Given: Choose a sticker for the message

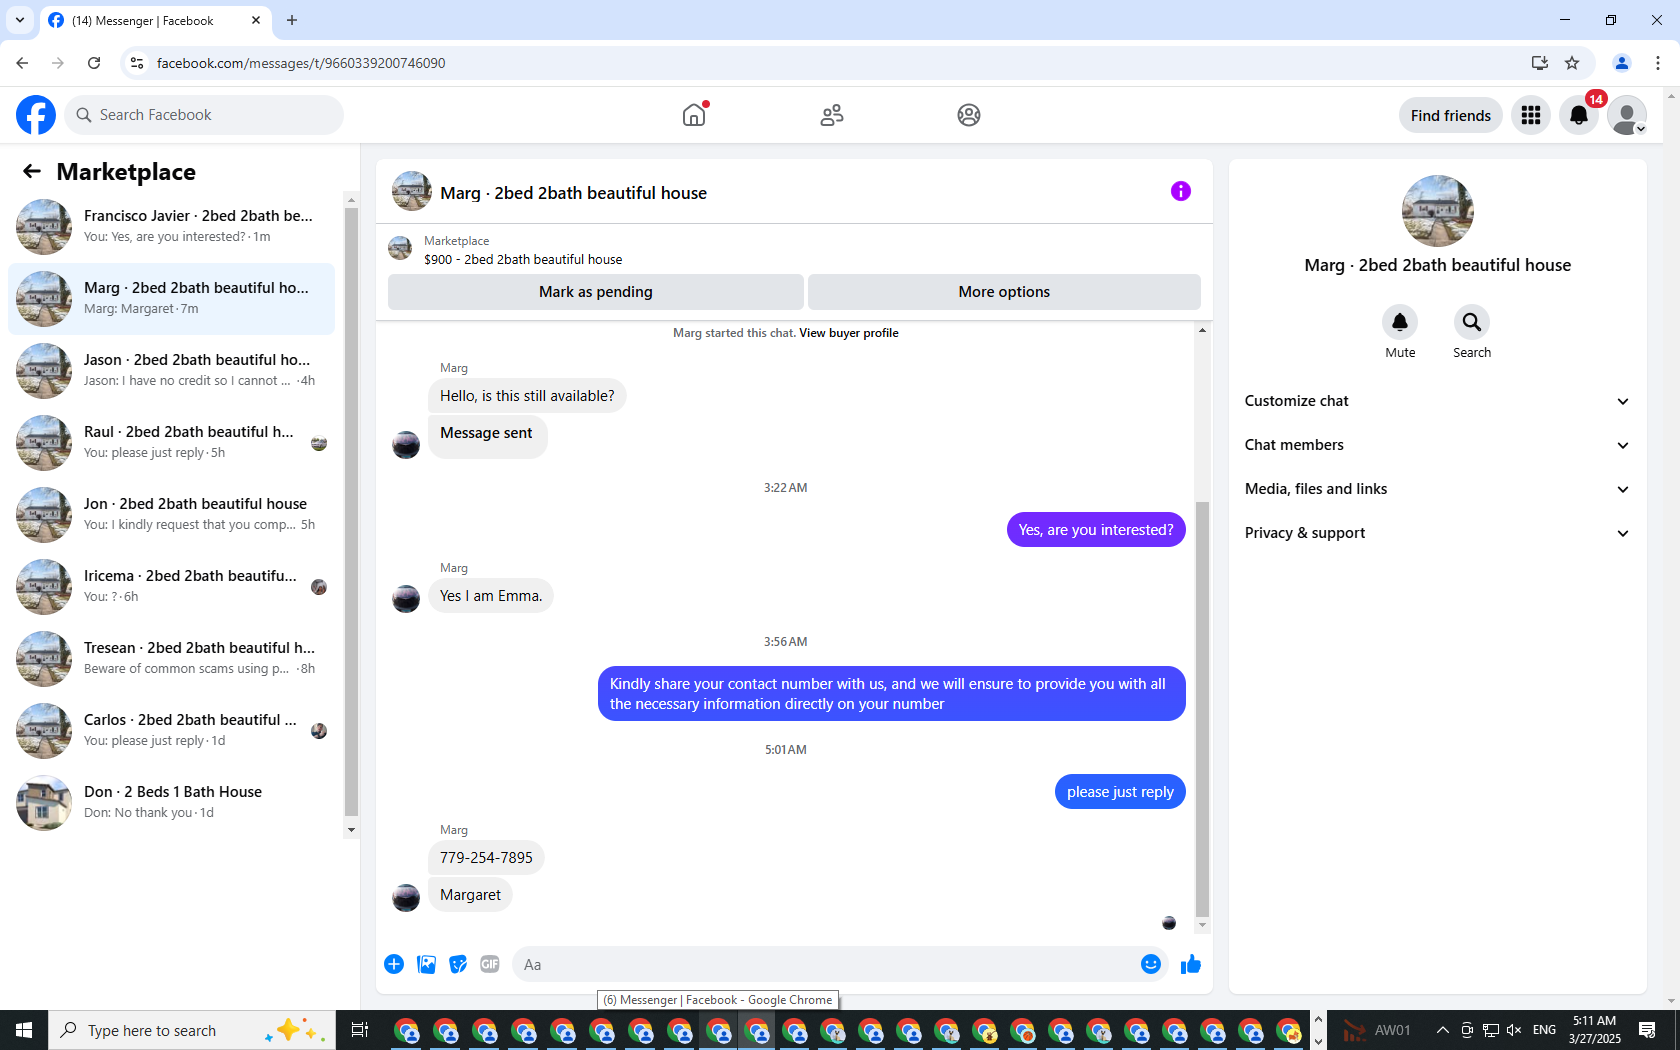Looking at the screenshot, I should [458, 964].
